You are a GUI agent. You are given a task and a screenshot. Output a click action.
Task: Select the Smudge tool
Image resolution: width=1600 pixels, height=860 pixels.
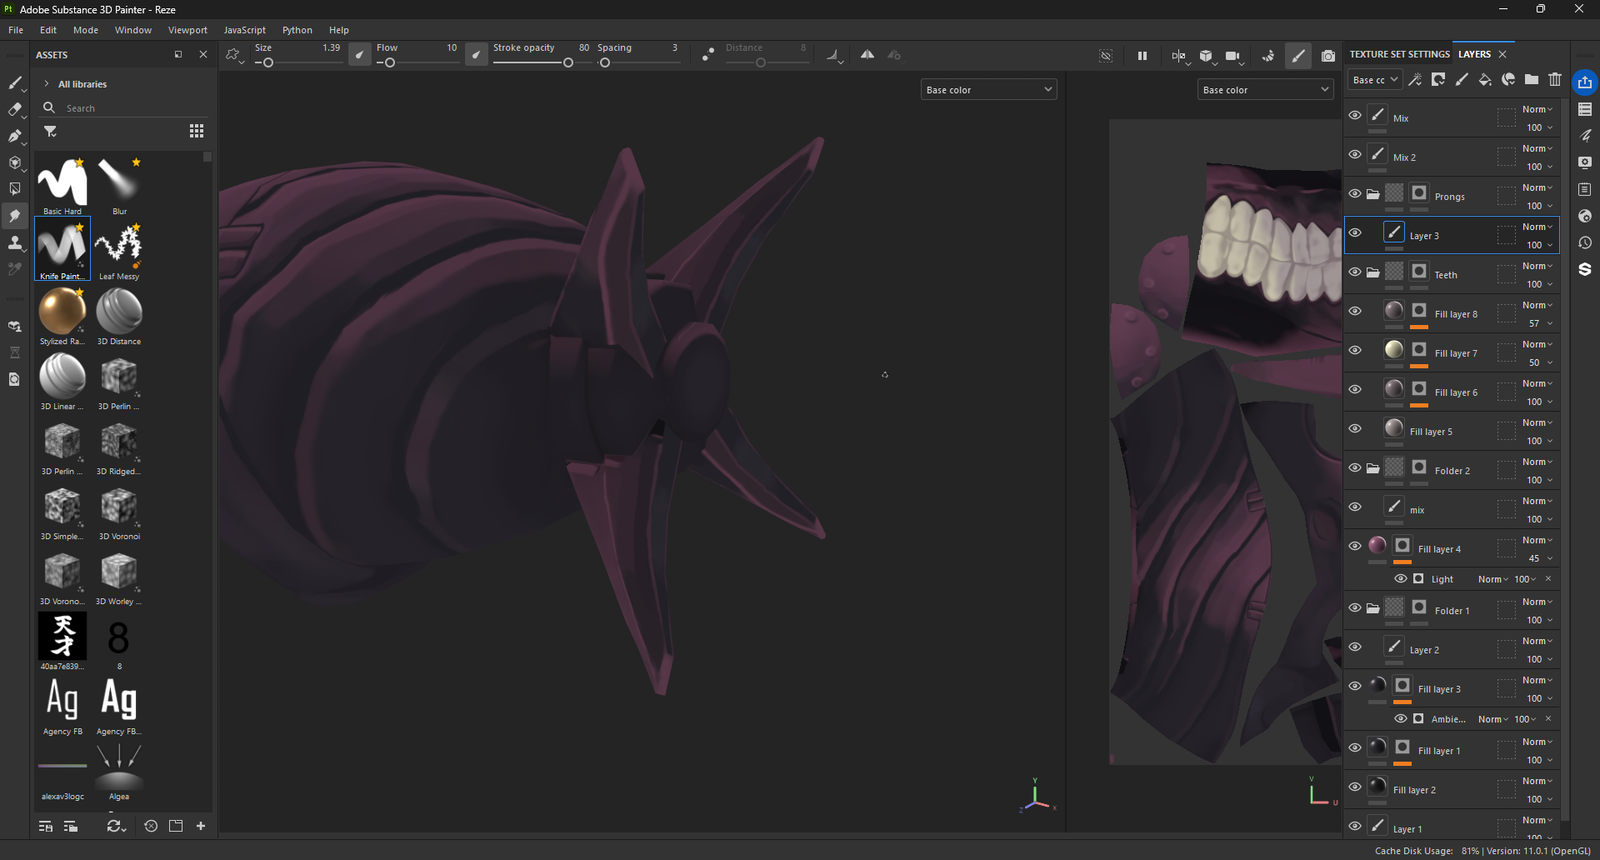(x=14, y=216)
